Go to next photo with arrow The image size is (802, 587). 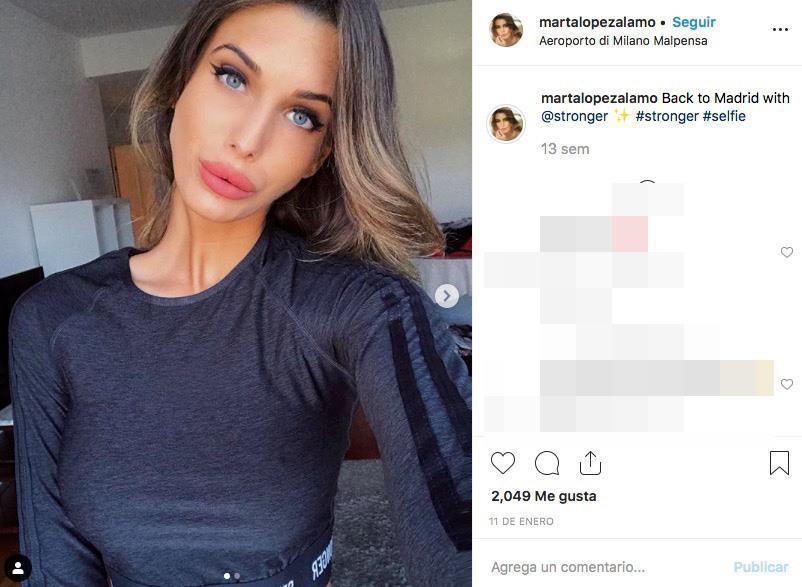tap(447, 296)
